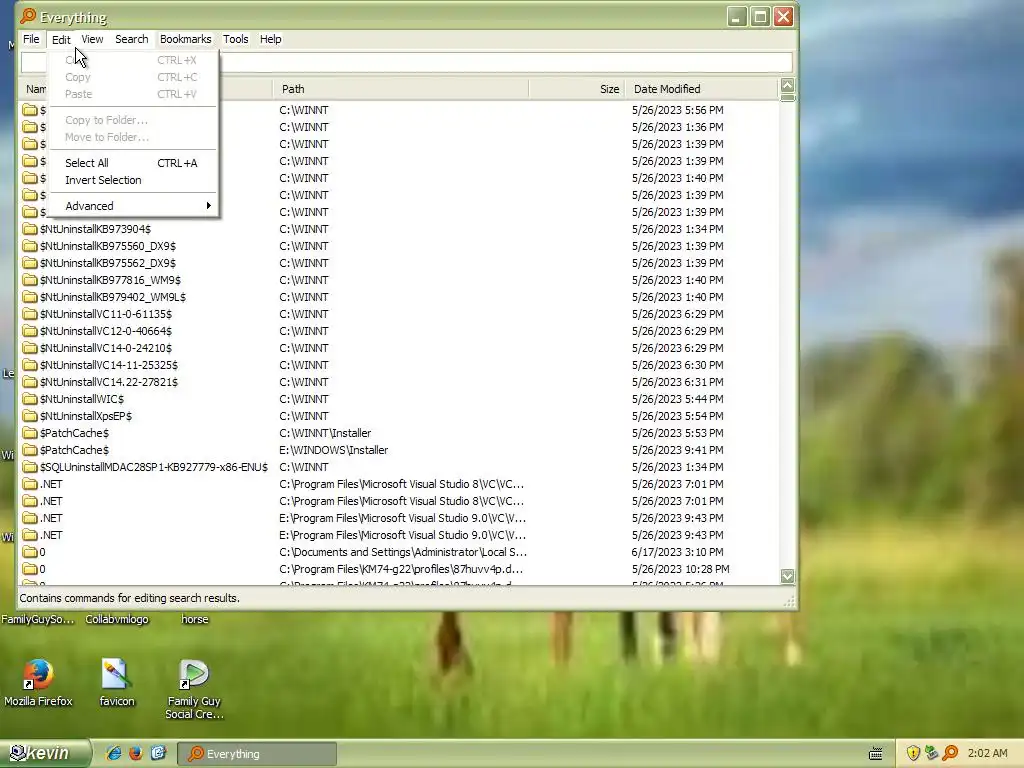Viewport: 1024px width, 768px height.
Task: Select the favicon desktop file icon
Action: [116, 675]
